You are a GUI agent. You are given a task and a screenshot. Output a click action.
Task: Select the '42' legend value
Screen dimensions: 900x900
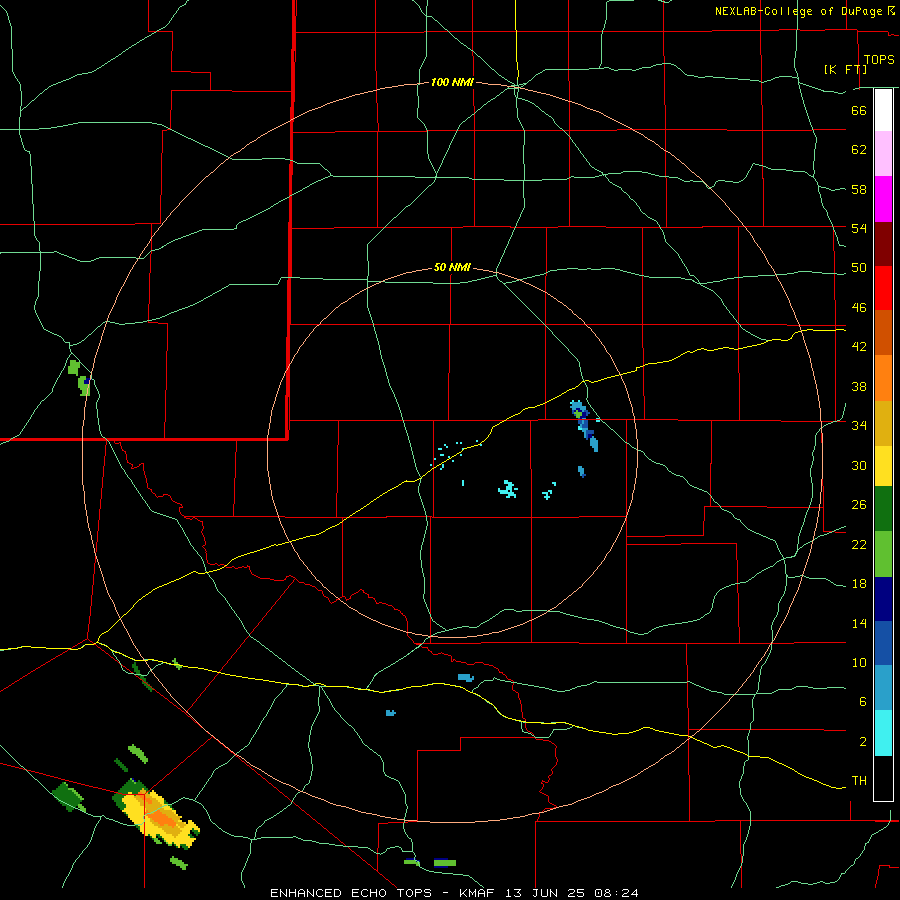pos(859,347)
